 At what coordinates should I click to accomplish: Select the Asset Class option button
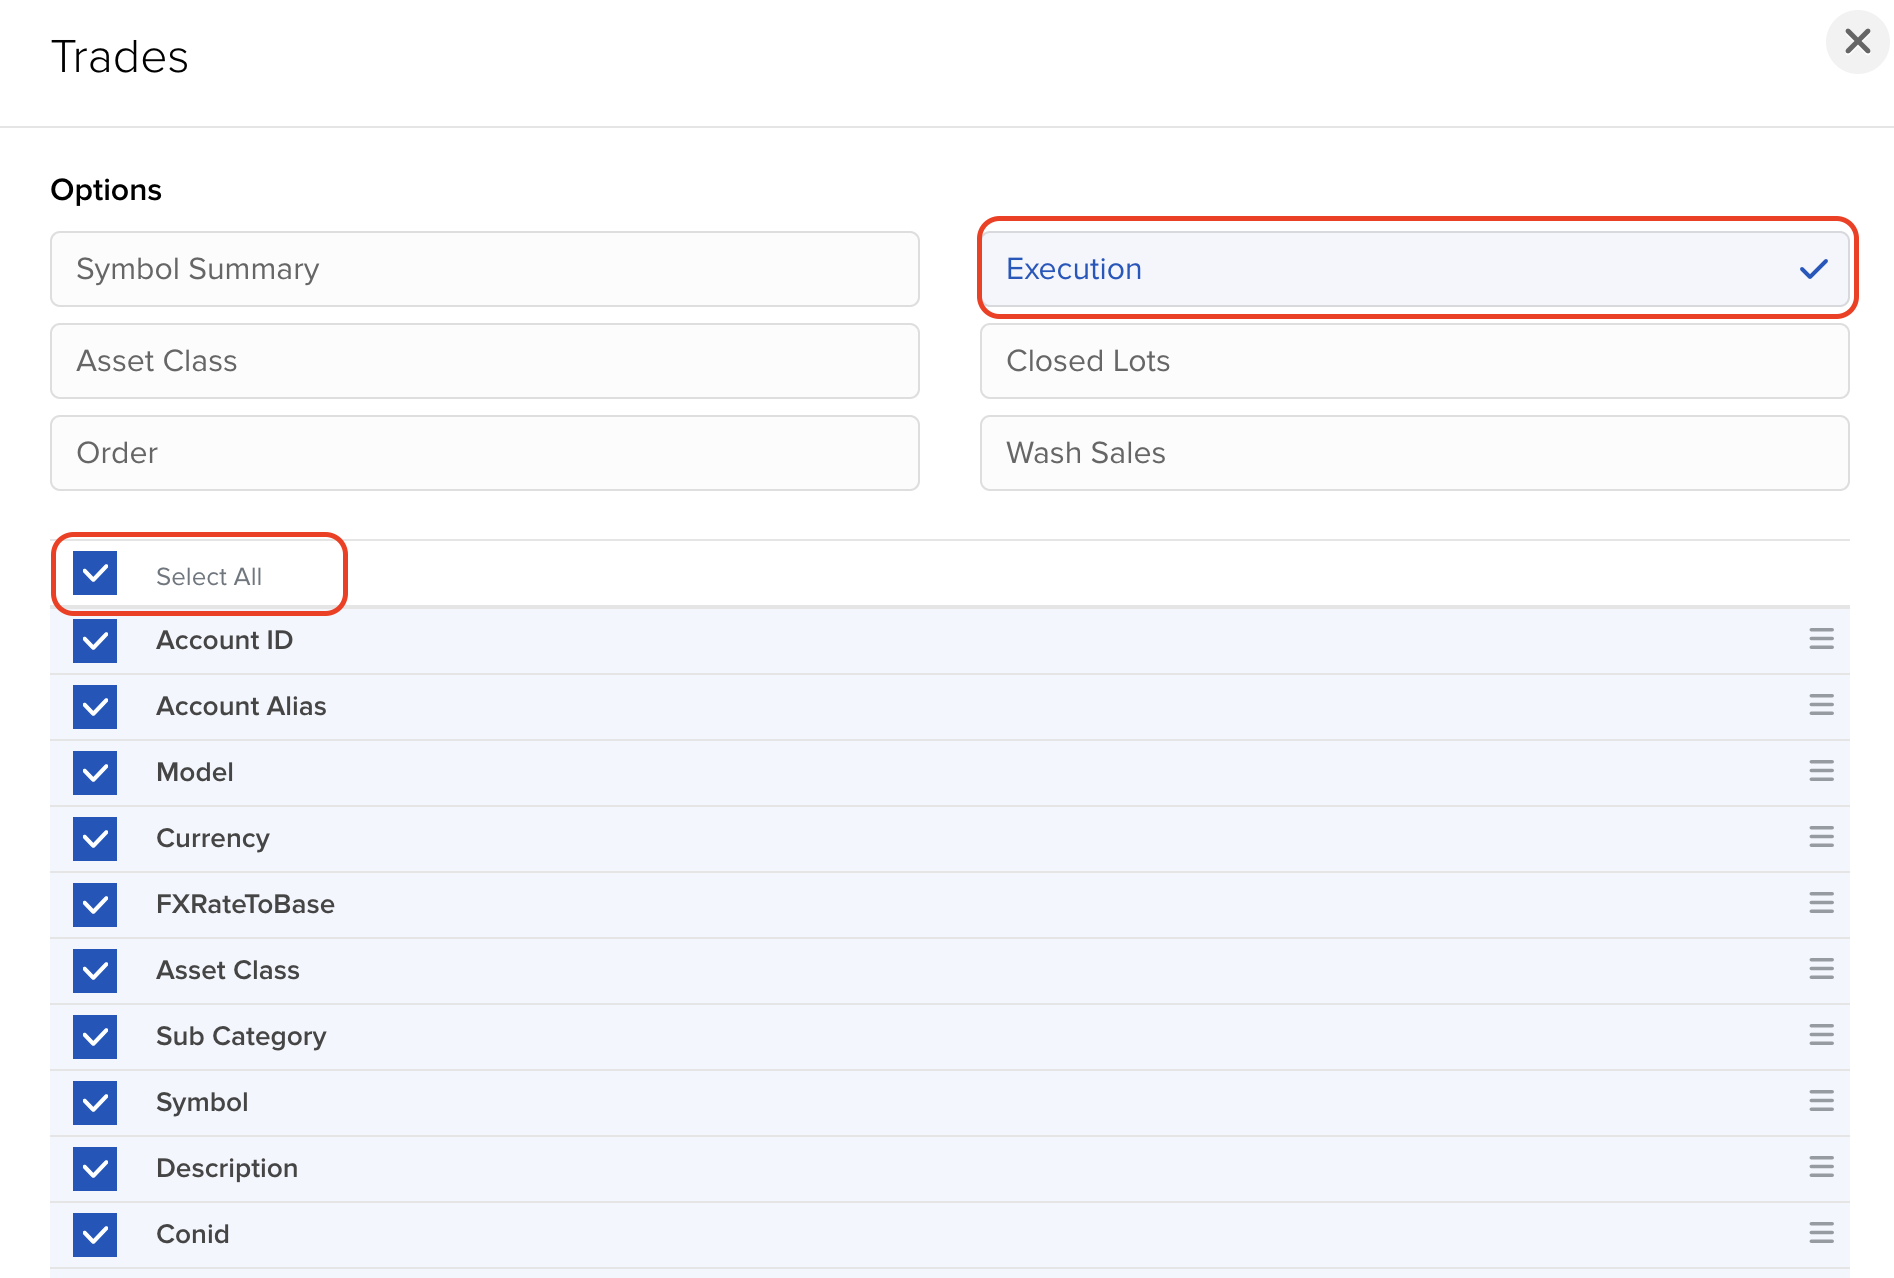(484, 361)
